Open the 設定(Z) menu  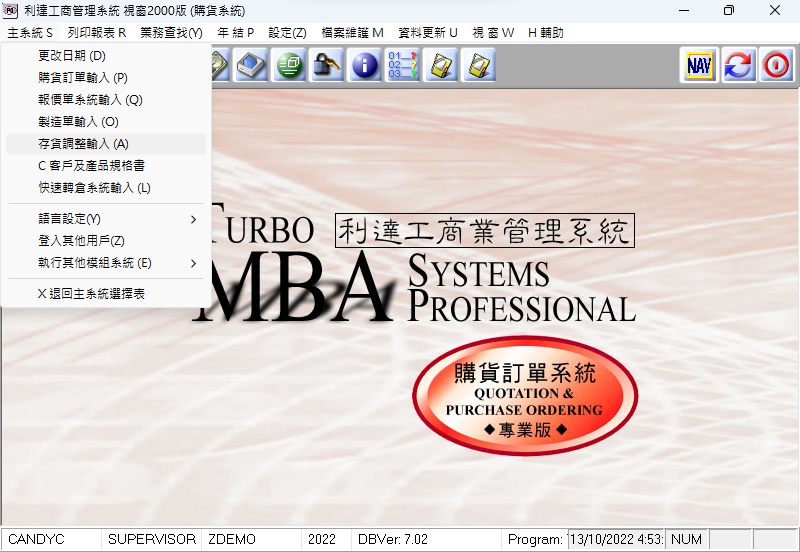click(287, 33)
